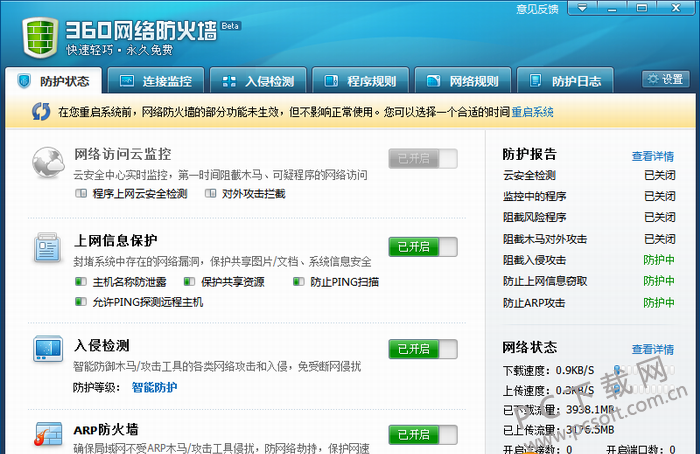The width and height of the screenshot is (700, 454).
Task: Click the document icon for 上网信息保护
Action: pos(47,248)
